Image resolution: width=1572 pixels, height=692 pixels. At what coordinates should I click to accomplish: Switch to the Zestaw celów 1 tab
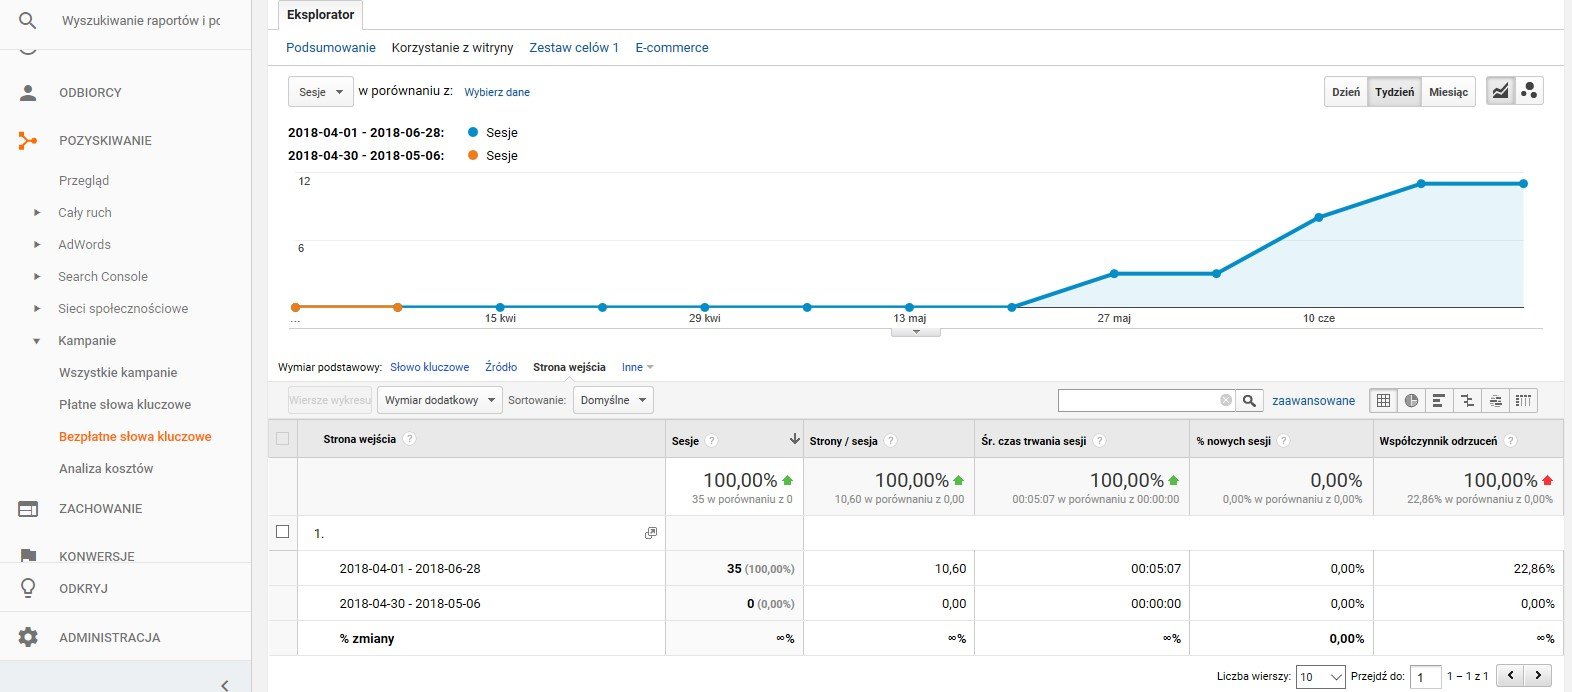574,48
